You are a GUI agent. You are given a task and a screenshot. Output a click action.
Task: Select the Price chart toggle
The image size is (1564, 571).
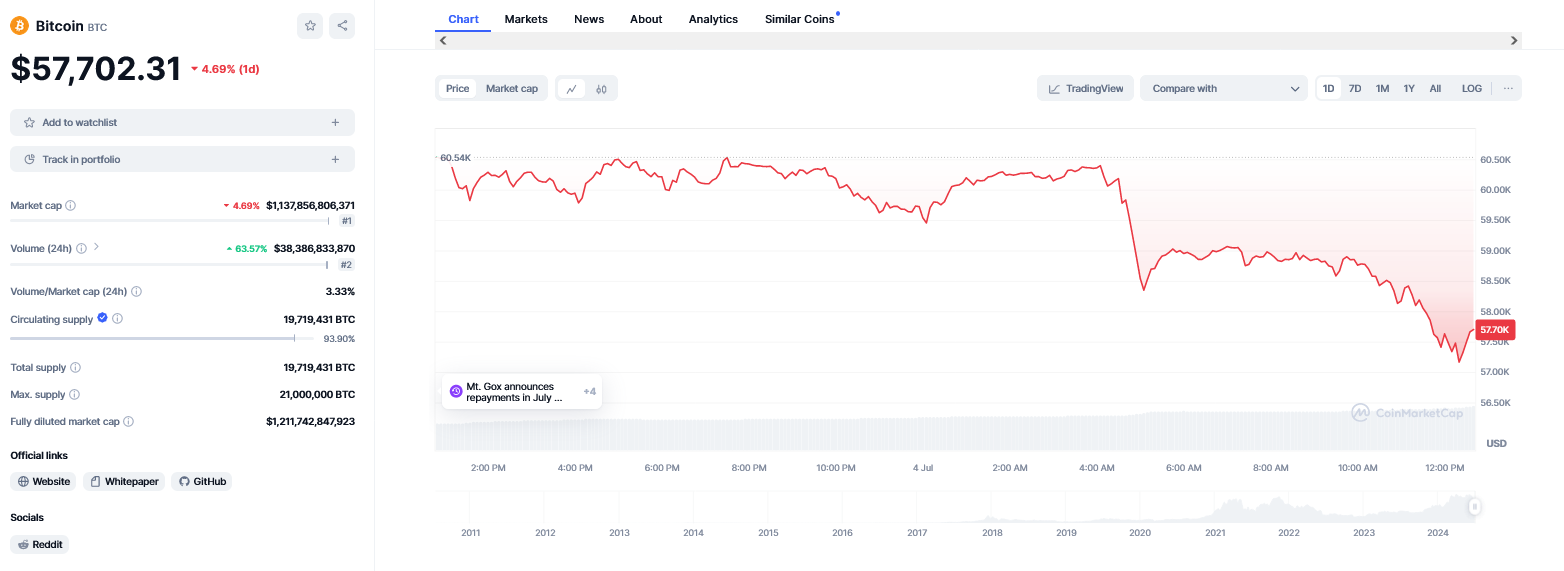click(458, 89)
